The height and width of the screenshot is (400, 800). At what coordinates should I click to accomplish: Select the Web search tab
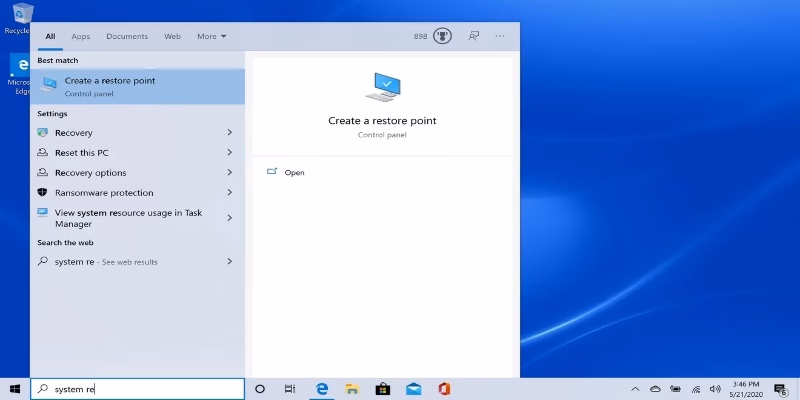tap(172, 36)
